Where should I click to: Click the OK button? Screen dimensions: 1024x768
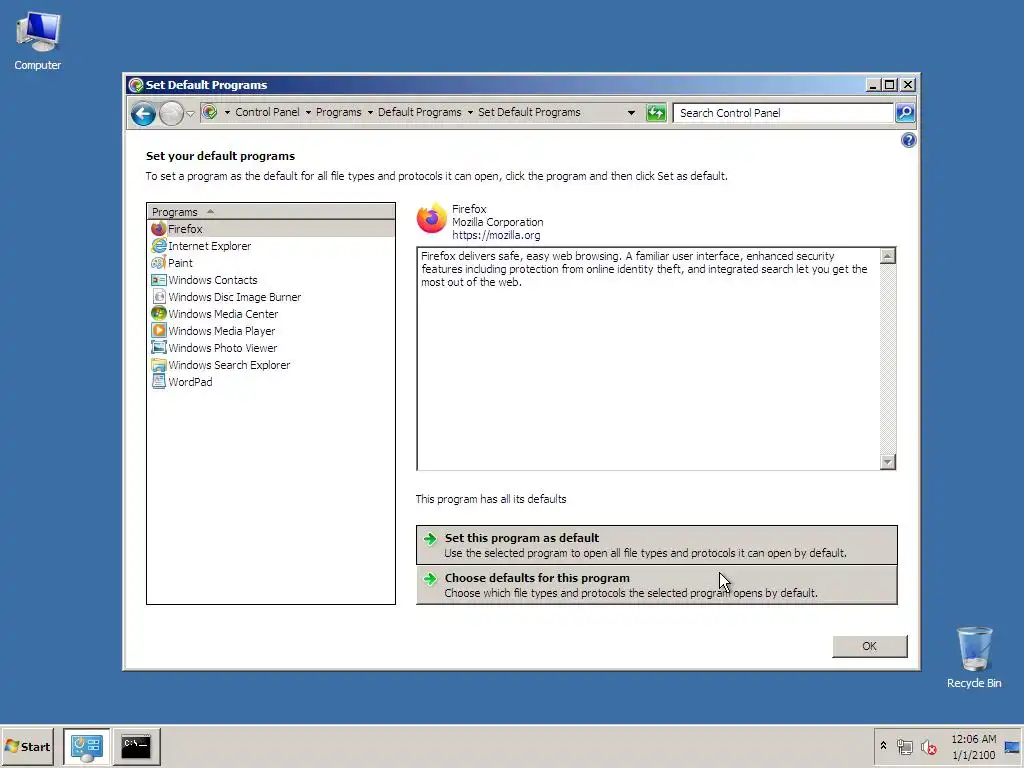[x=869, y=646]
